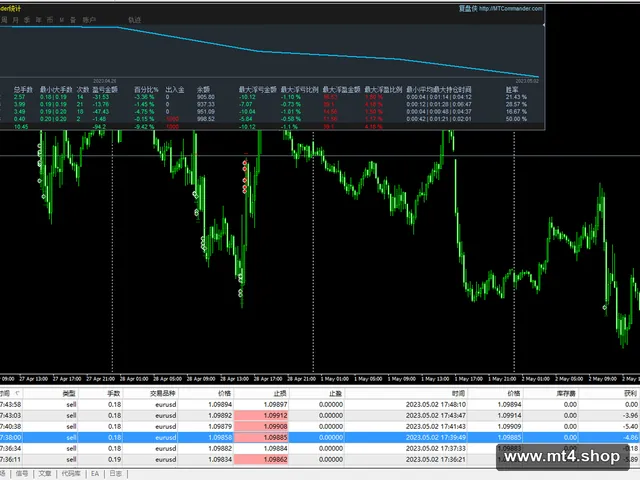The height and width of the screenshot is (480, 640).
Task: Click the 盈亏金额 header in statistics
Action: click(x=105, y=89)
